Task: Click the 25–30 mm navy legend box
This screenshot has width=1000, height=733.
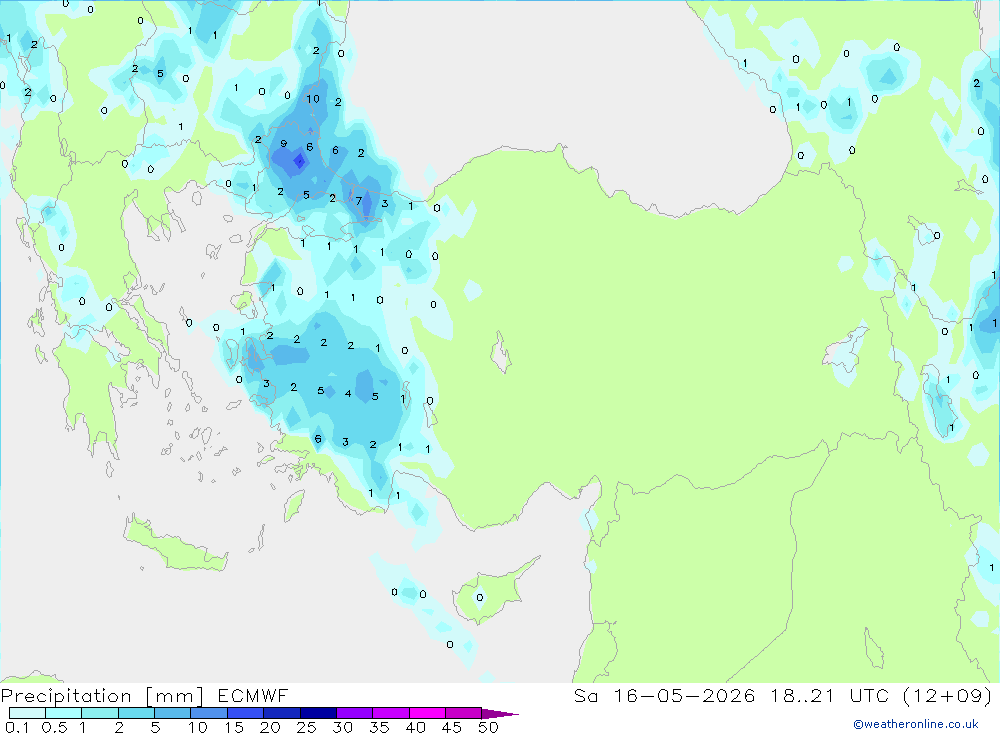Action: click(x=318, y=713)
